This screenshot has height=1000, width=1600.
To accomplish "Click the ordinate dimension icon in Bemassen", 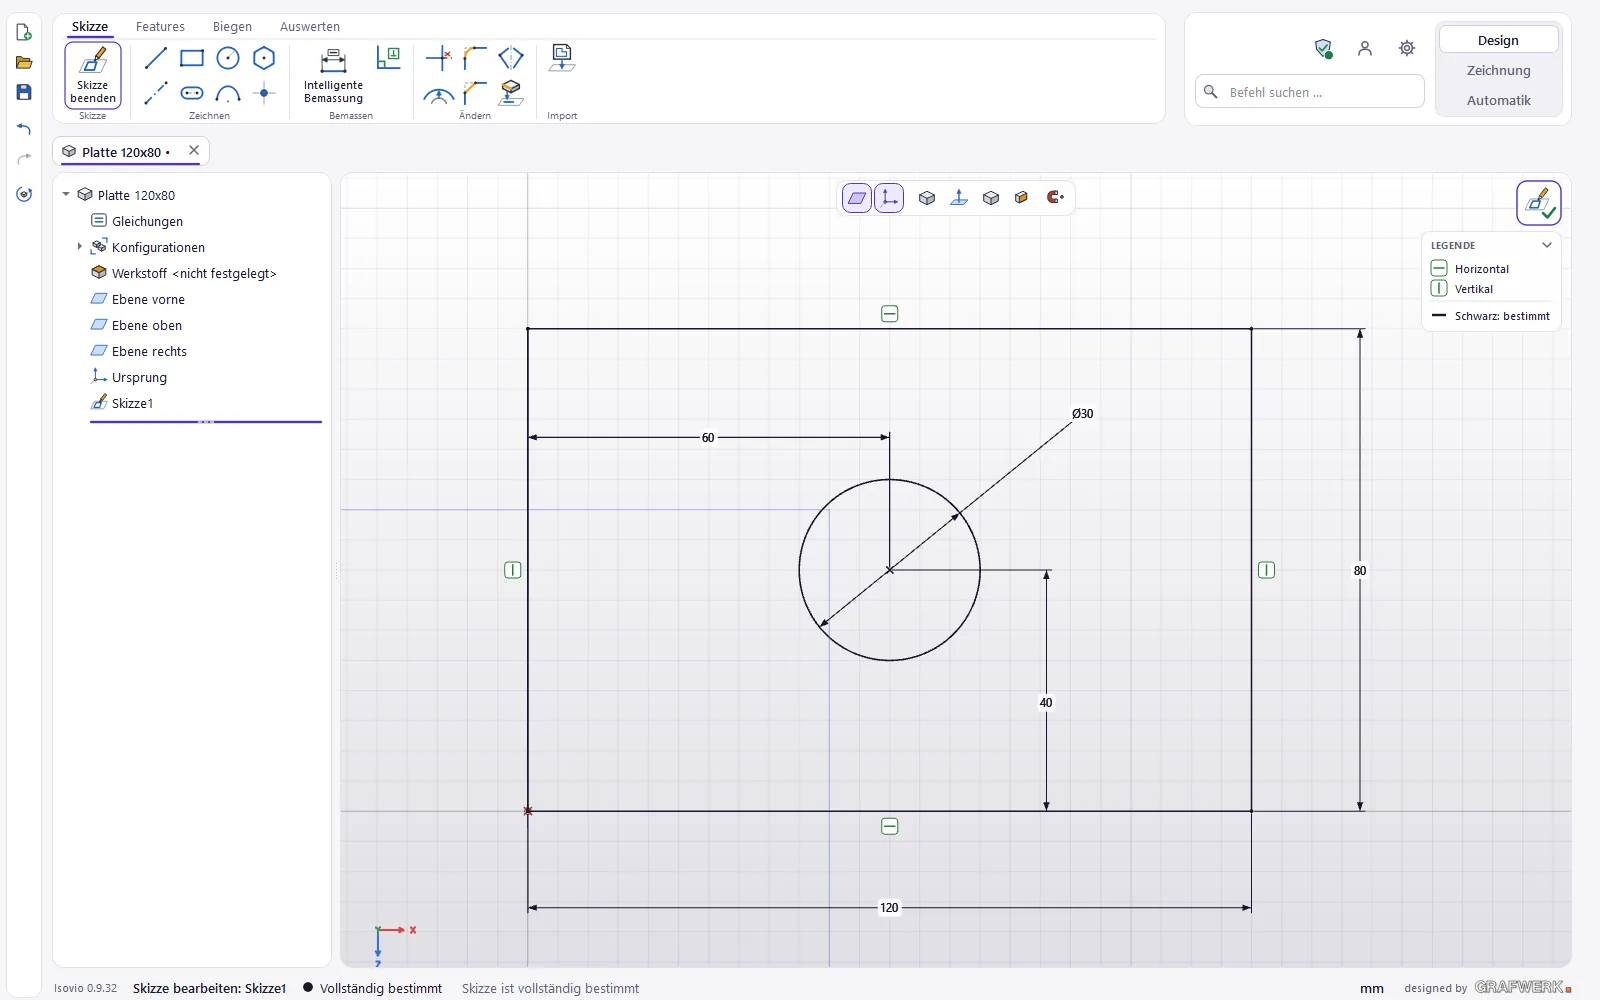I will click(x=388, y=58).
